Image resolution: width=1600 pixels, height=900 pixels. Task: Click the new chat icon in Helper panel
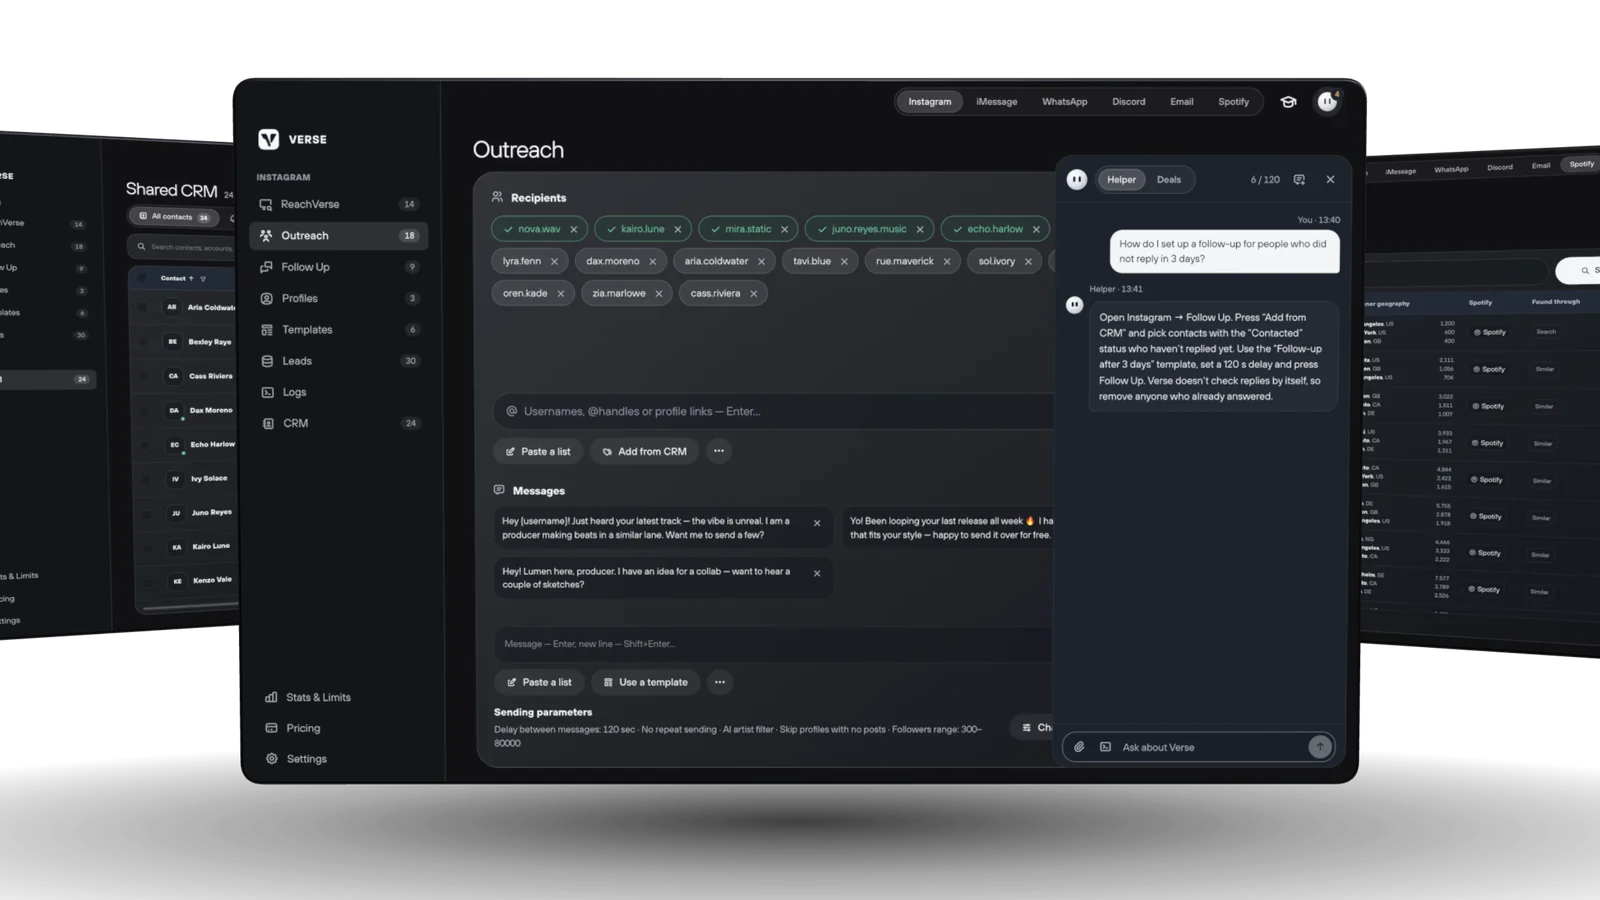click(x=1299, y=180)
